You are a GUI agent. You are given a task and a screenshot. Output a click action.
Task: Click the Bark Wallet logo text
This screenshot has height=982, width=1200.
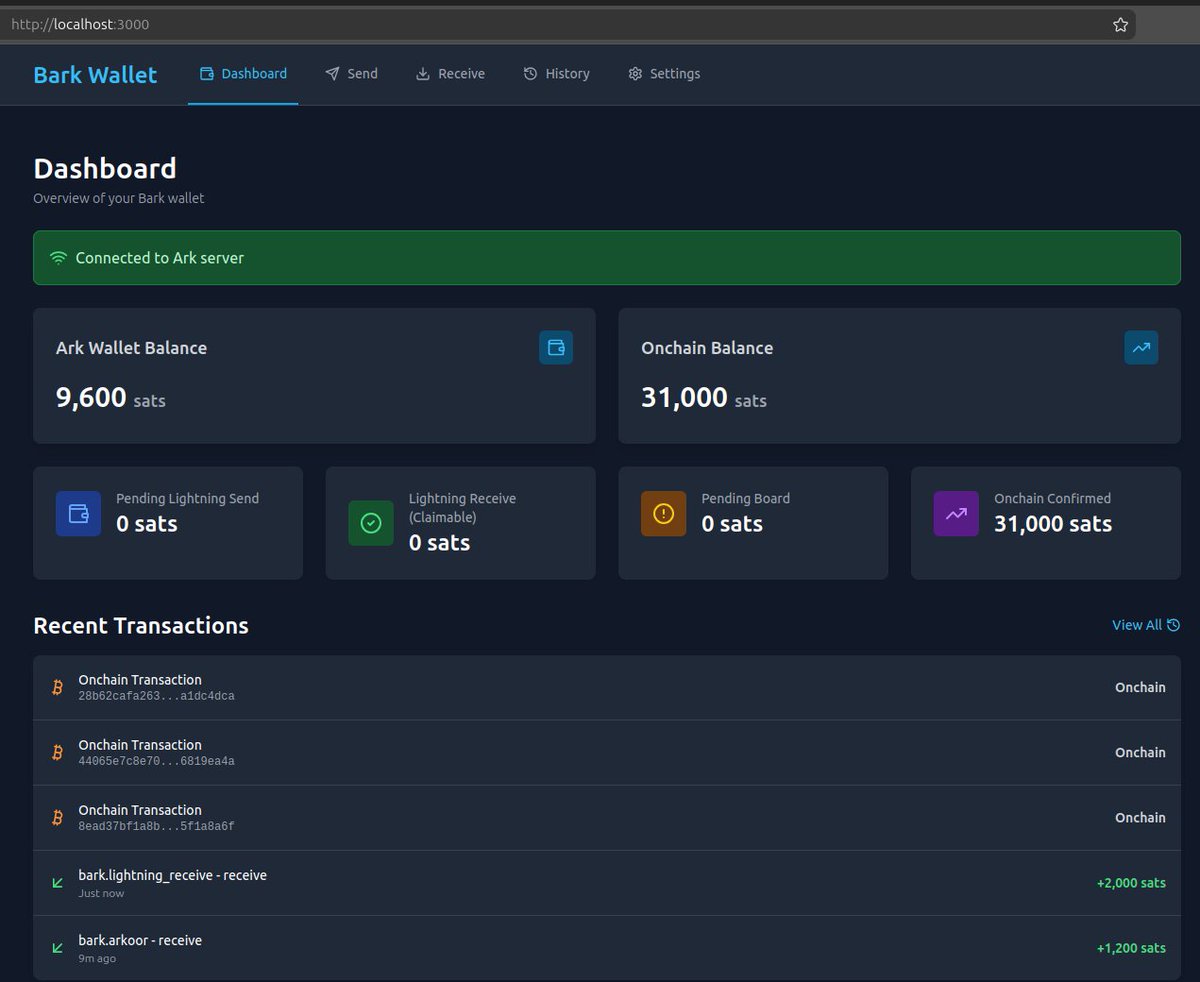(95, 75)
